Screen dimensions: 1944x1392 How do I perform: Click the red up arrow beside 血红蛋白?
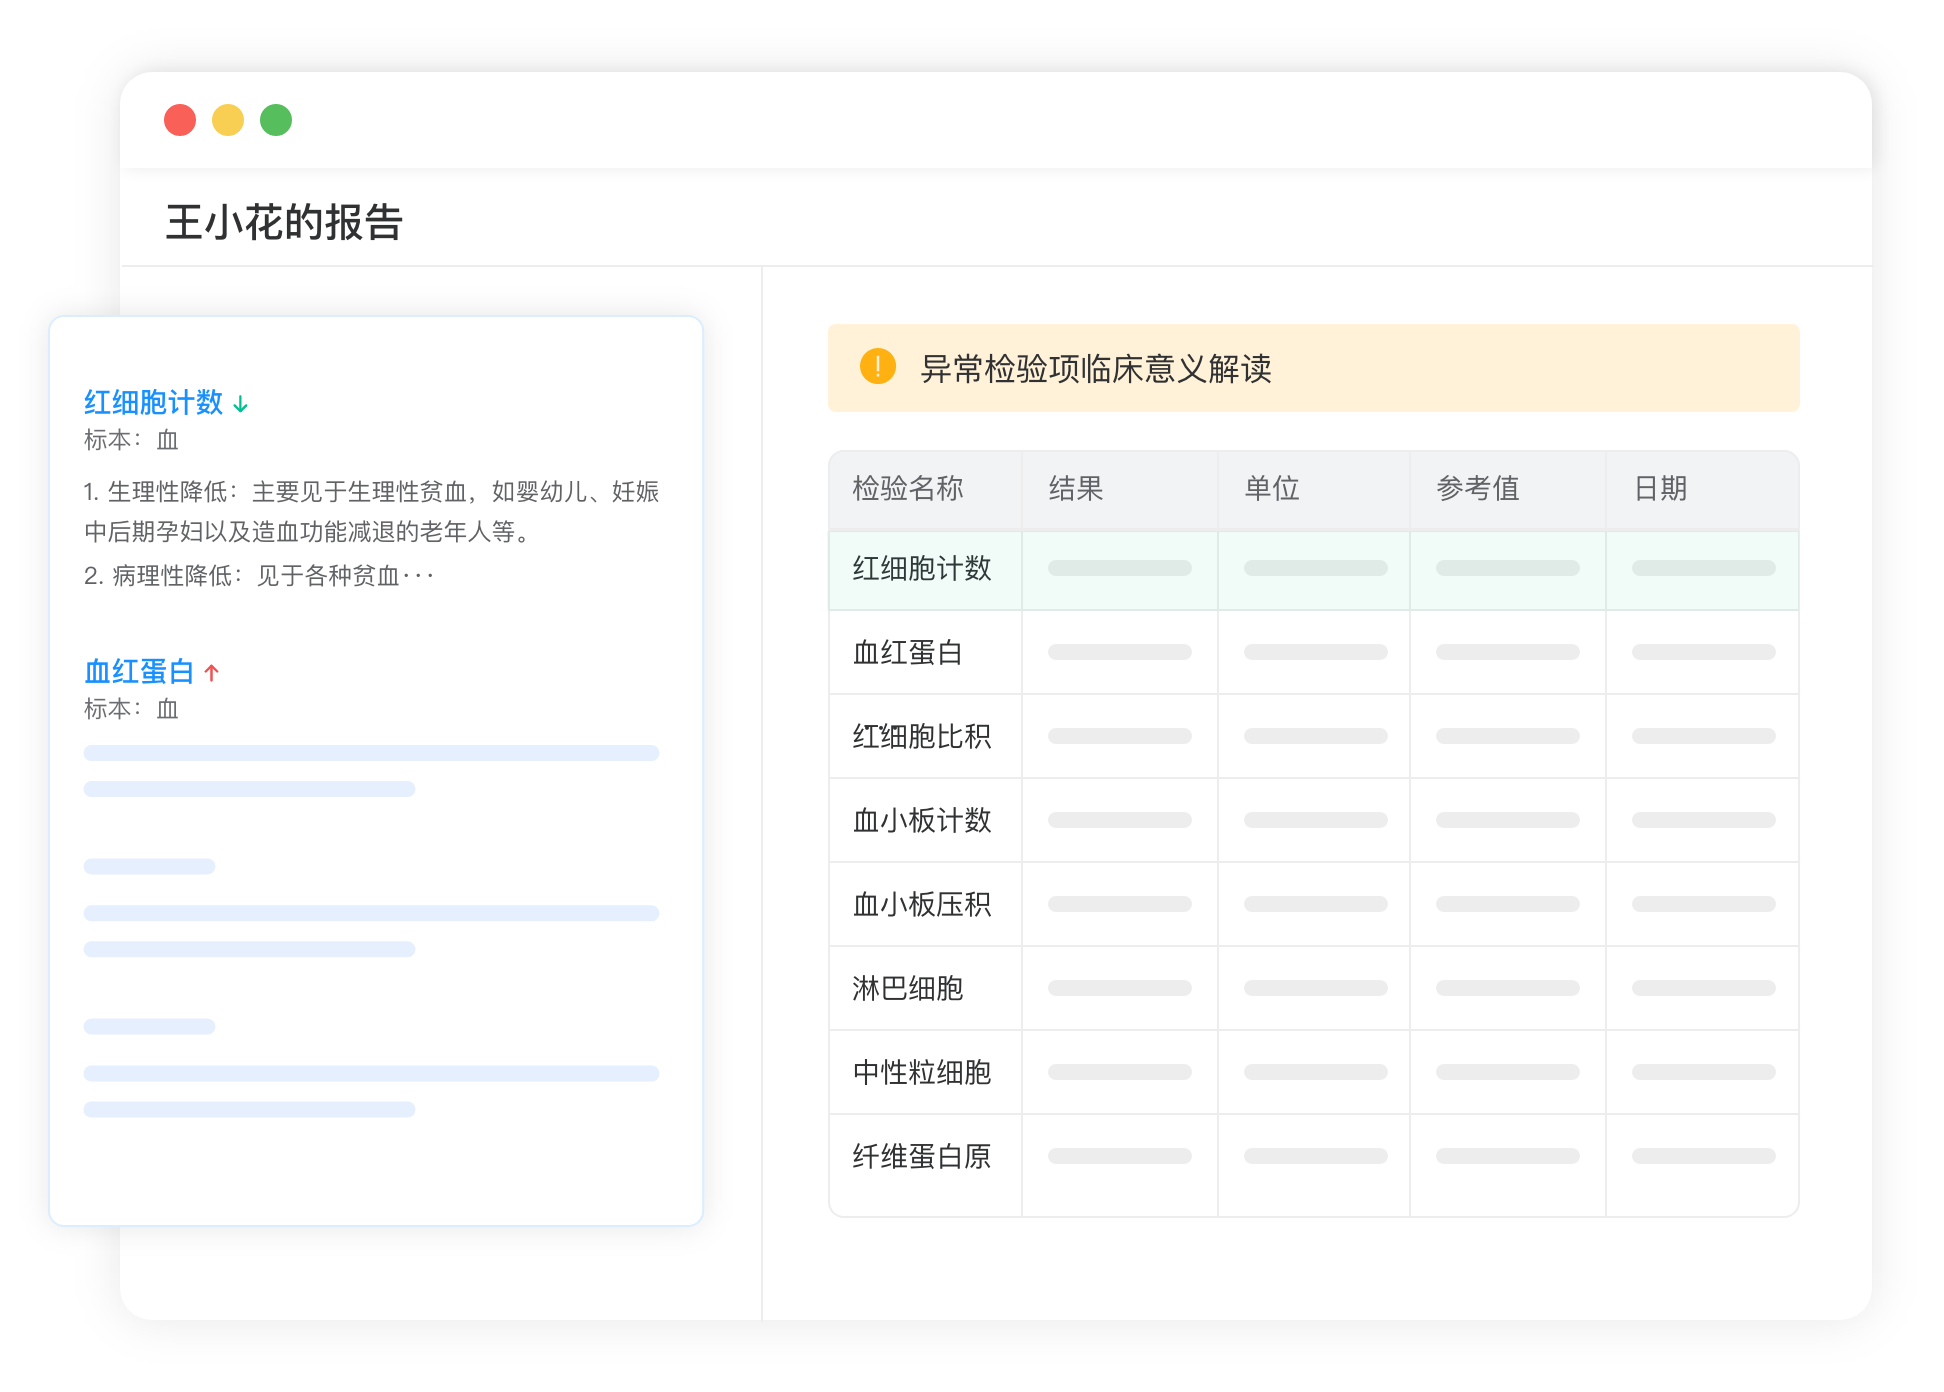211,673
